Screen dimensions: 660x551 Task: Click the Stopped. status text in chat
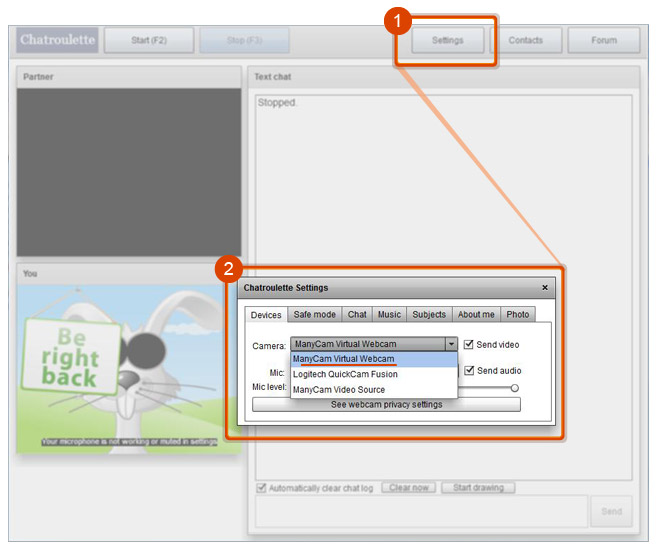277,102
